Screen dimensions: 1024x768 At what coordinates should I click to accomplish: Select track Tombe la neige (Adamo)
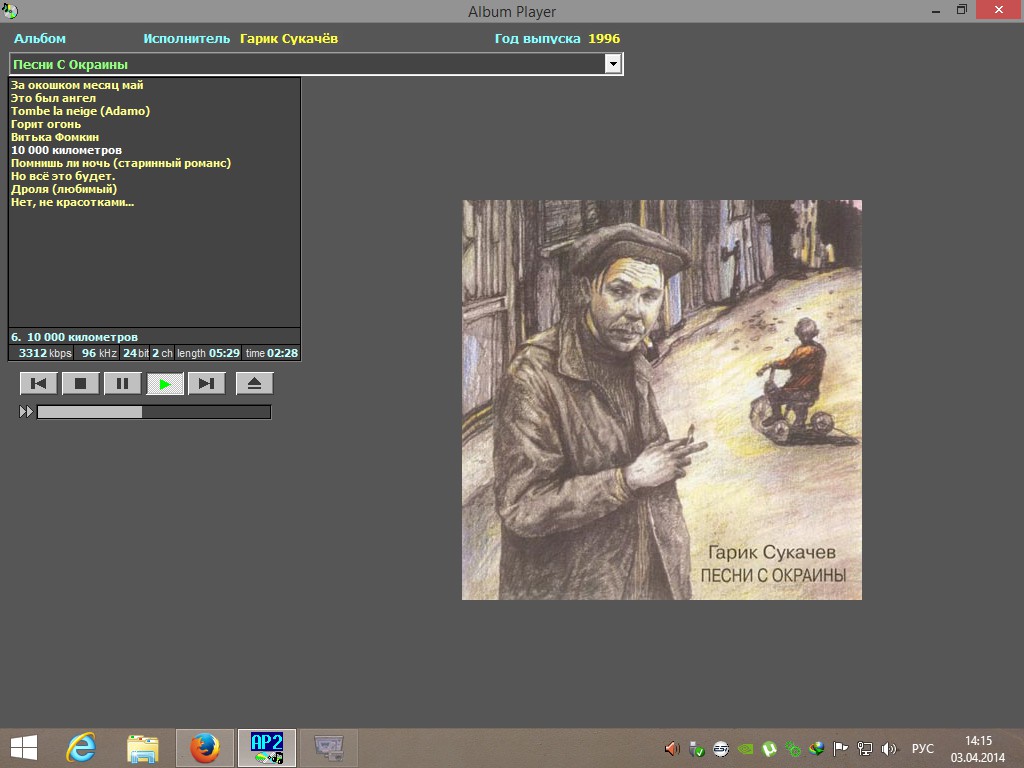(x=80, y=111)
